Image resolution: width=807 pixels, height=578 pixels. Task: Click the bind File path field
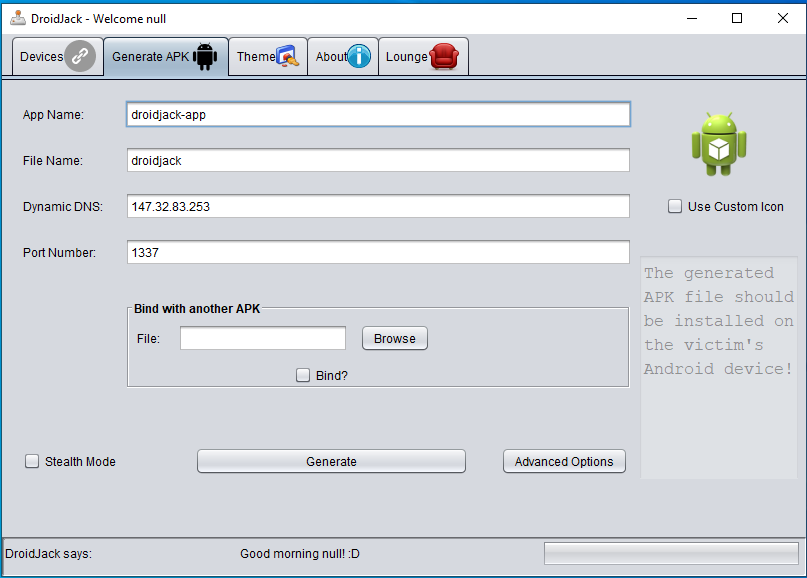click(263, 338)
